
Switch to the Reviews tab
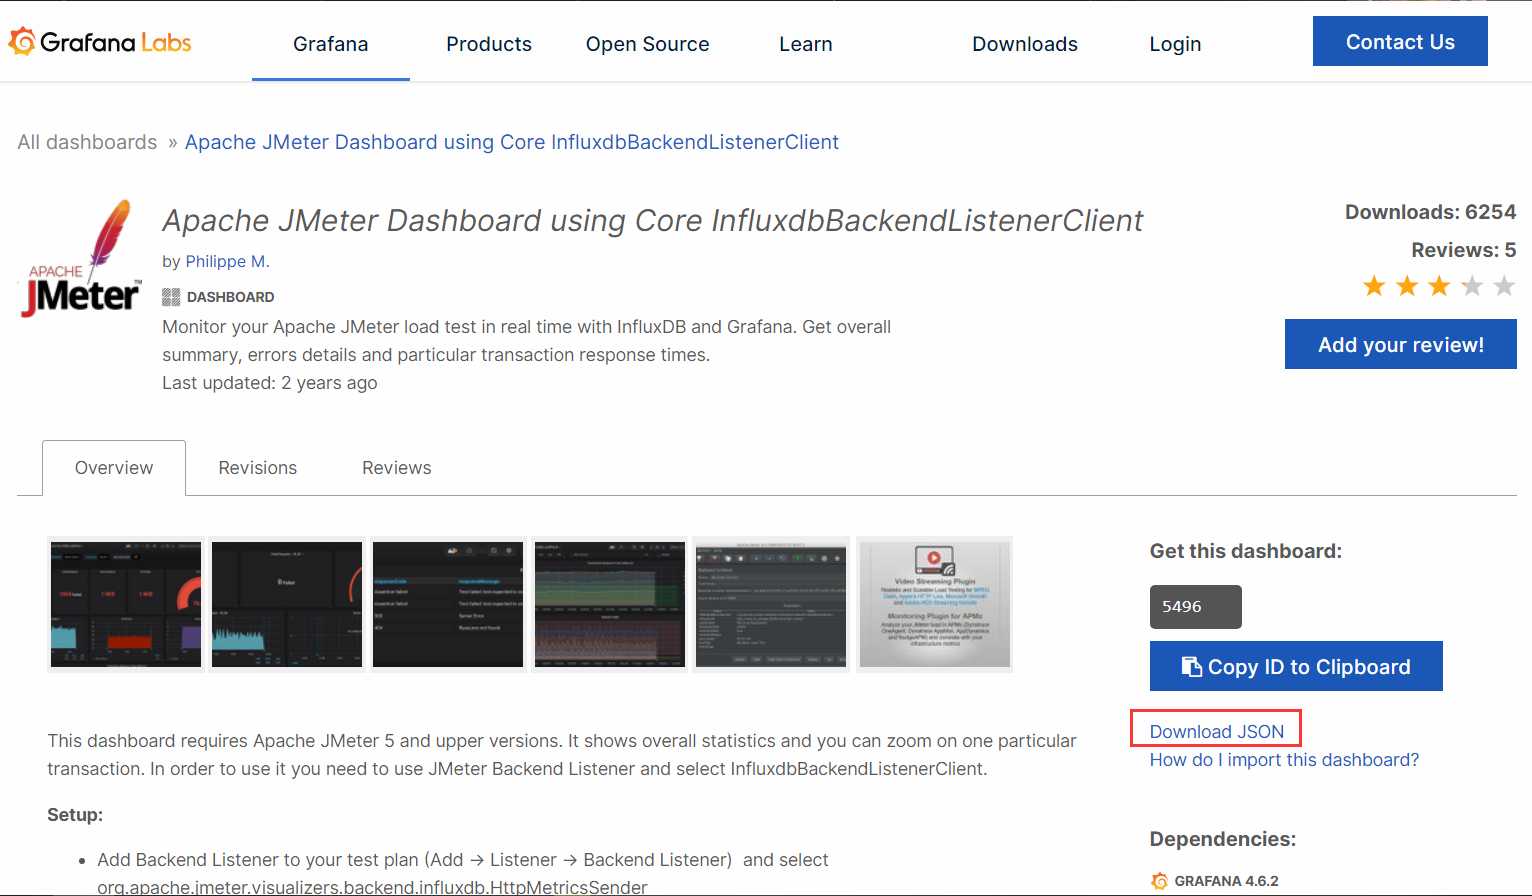pyautogui.click(x=397, y=468)
